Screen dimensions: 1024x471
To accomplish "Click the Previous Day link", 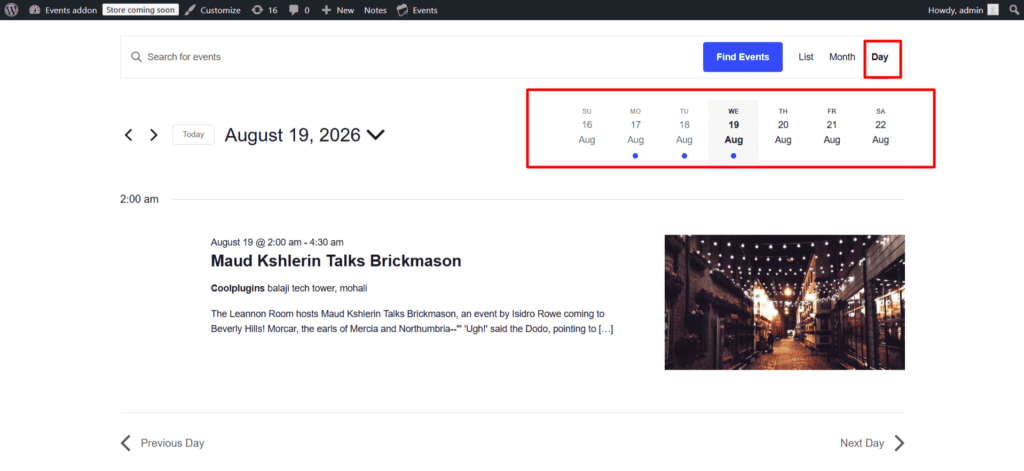I will point(163,443).
